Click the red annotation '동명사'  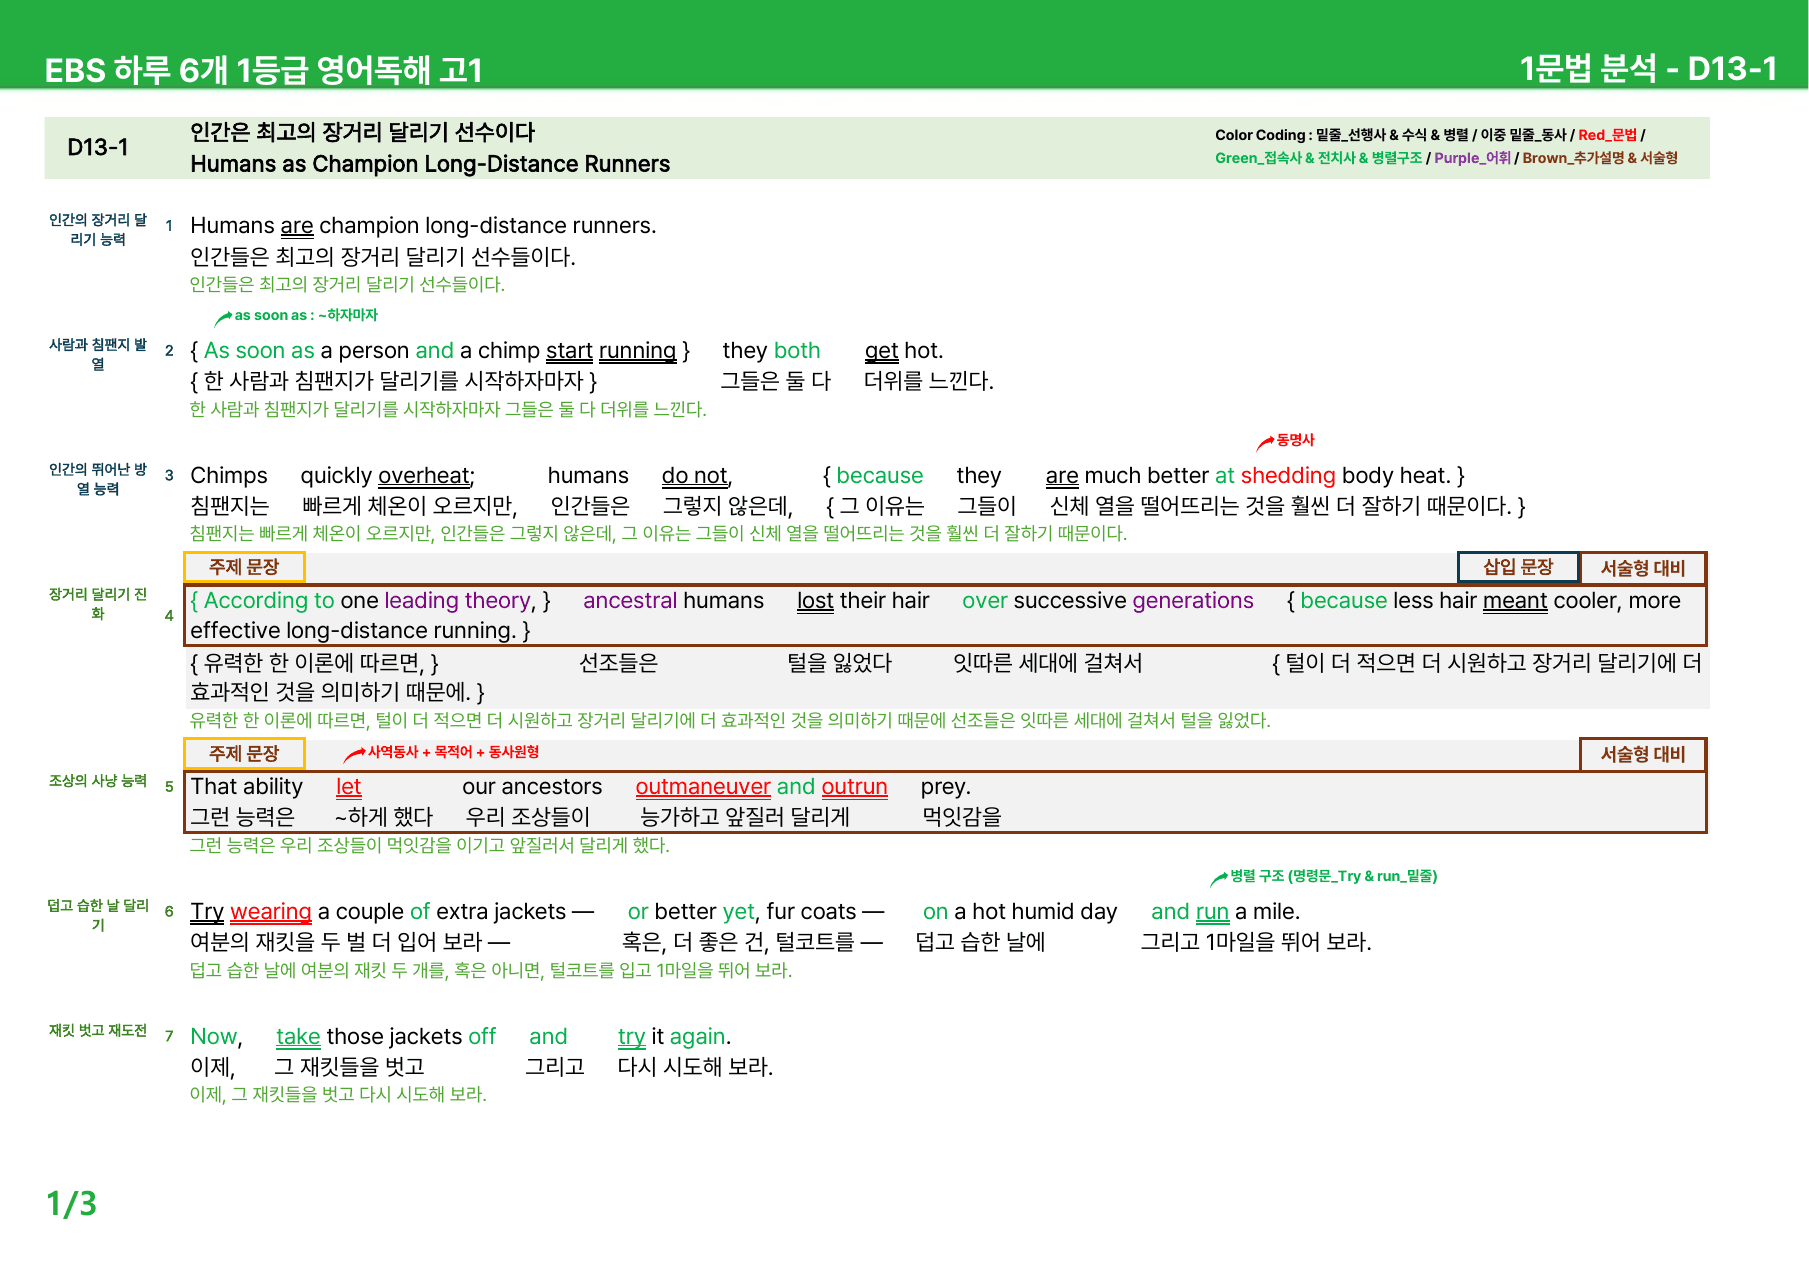(1295, 440)
